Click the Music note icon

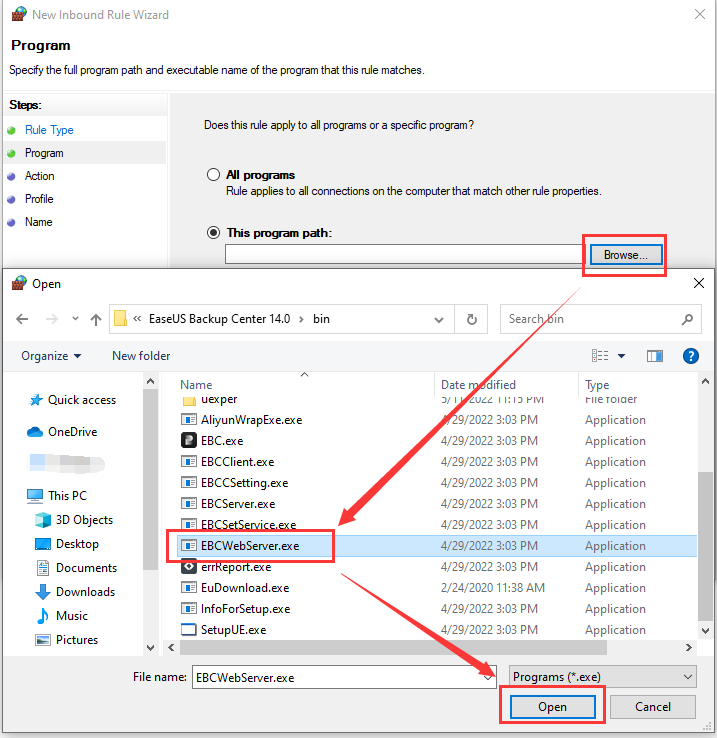point(43,616)
